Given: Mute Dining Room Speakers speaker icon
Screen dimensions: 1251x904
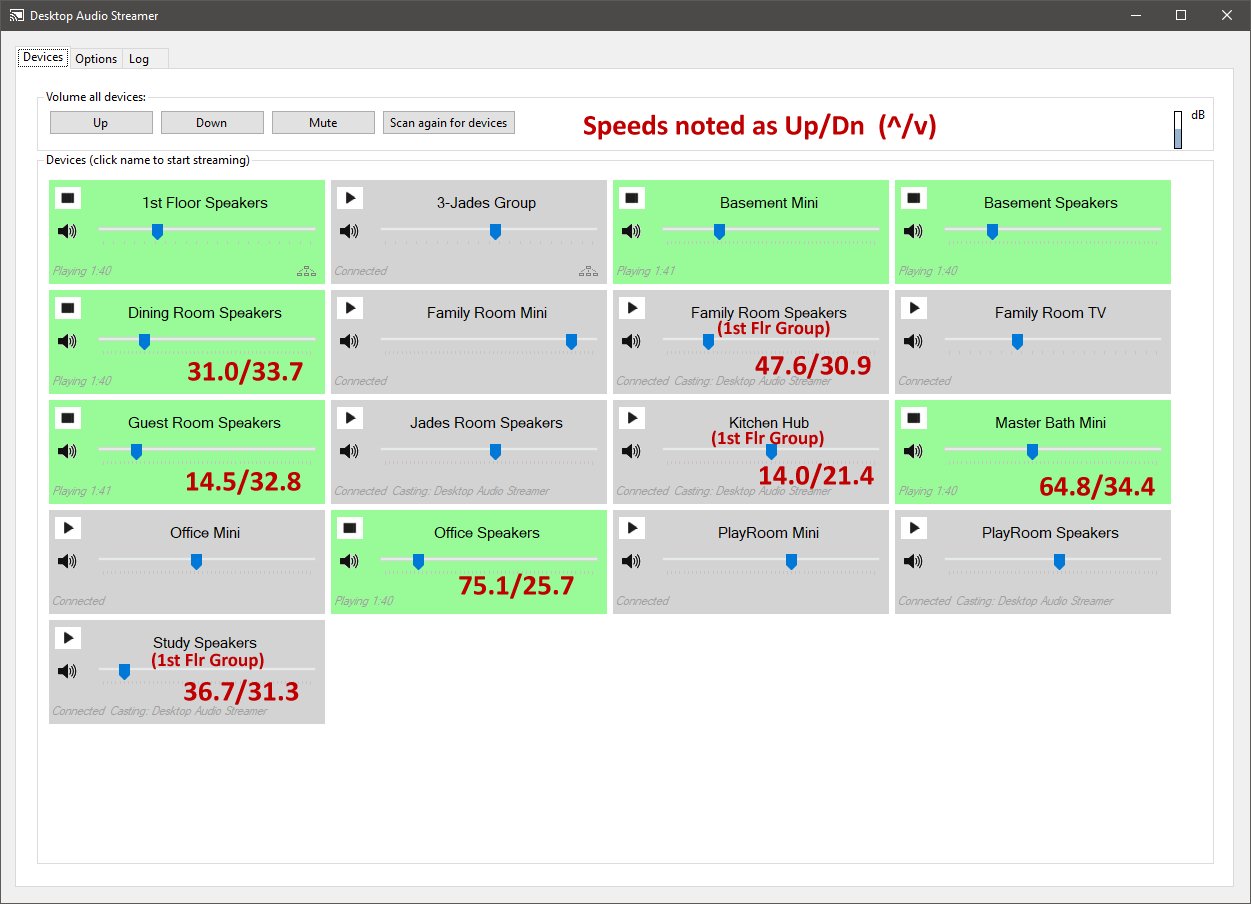Looking at the screenshot, I should tap(67, 342).
